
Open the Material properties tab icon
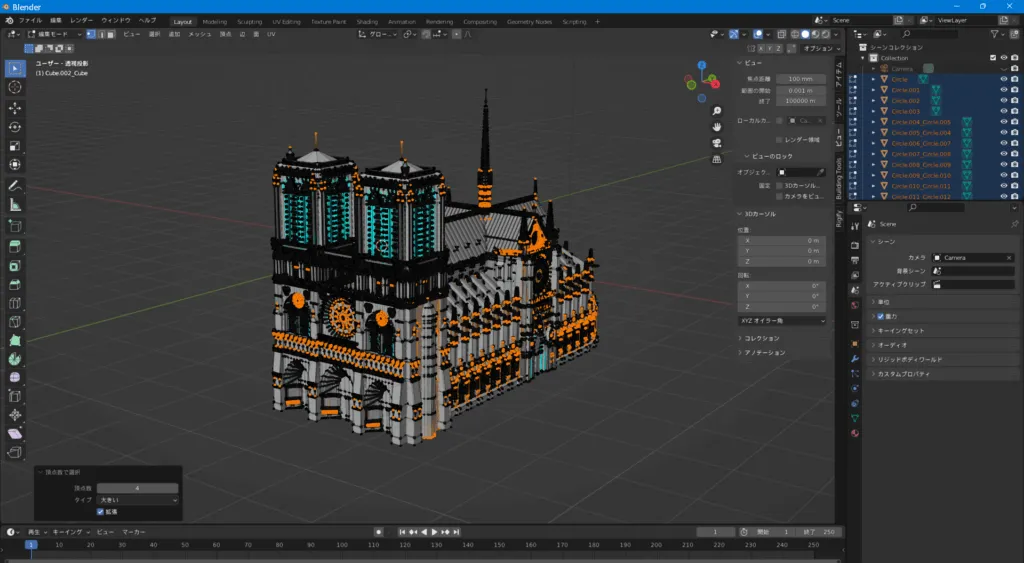click(855, 433)
